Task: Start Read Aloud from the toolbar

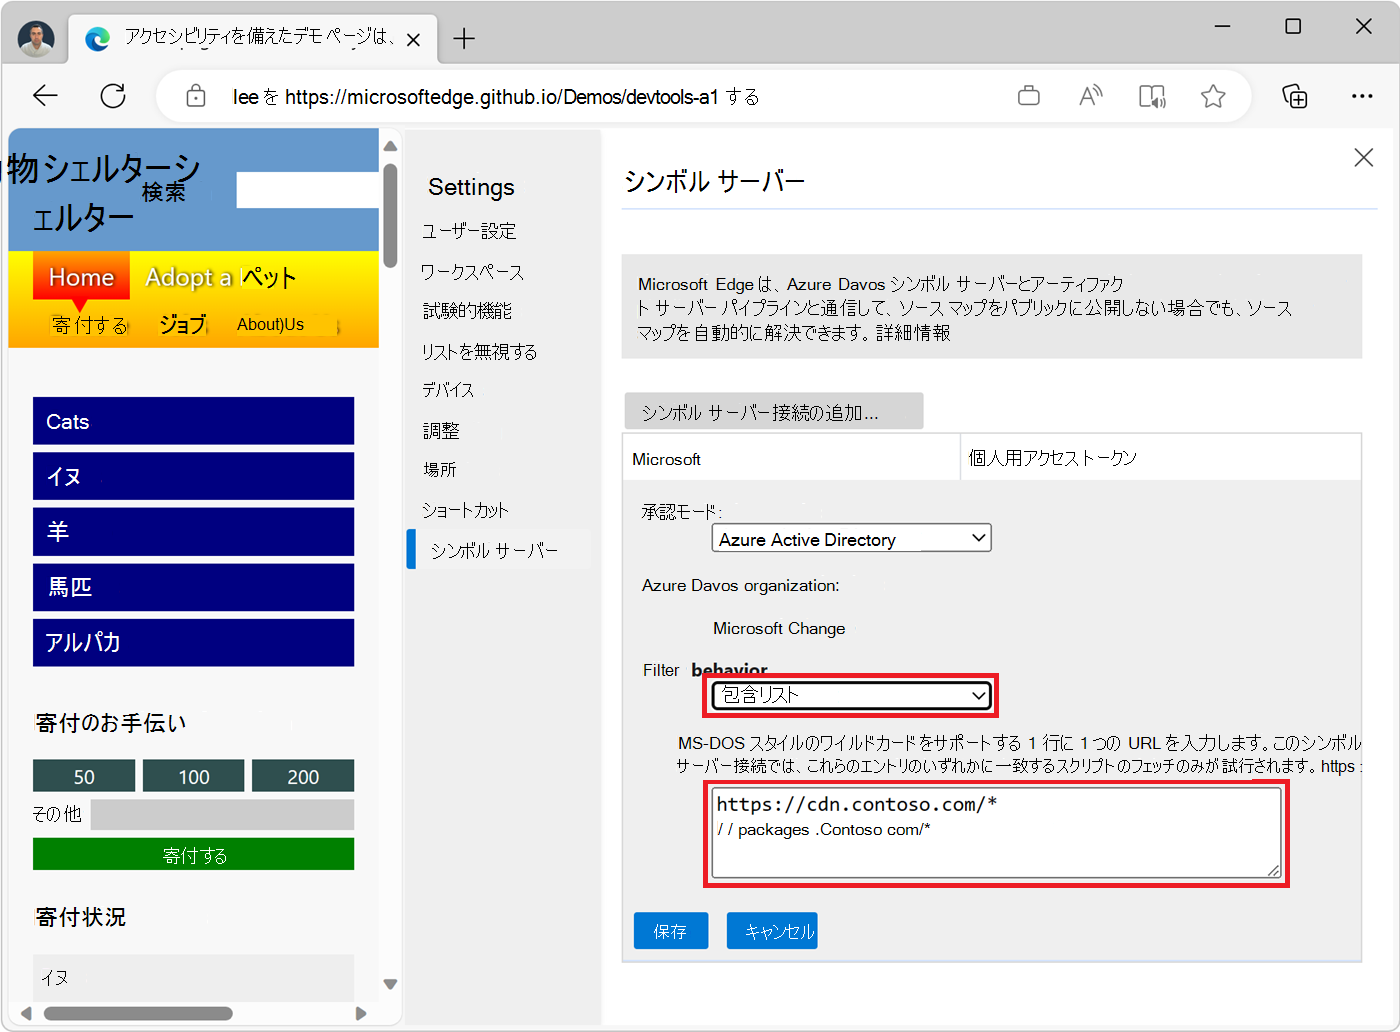Action: coord(1090,95)
